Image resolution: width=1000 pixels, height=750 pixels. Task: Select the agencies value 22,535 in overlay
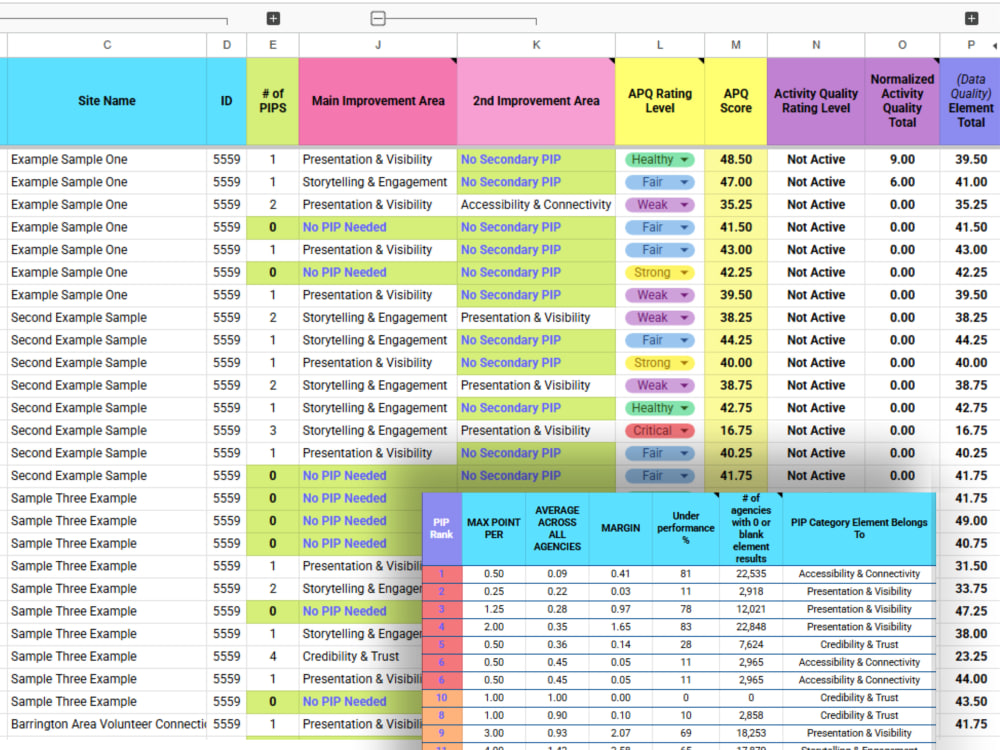click(x=751, y=574)
